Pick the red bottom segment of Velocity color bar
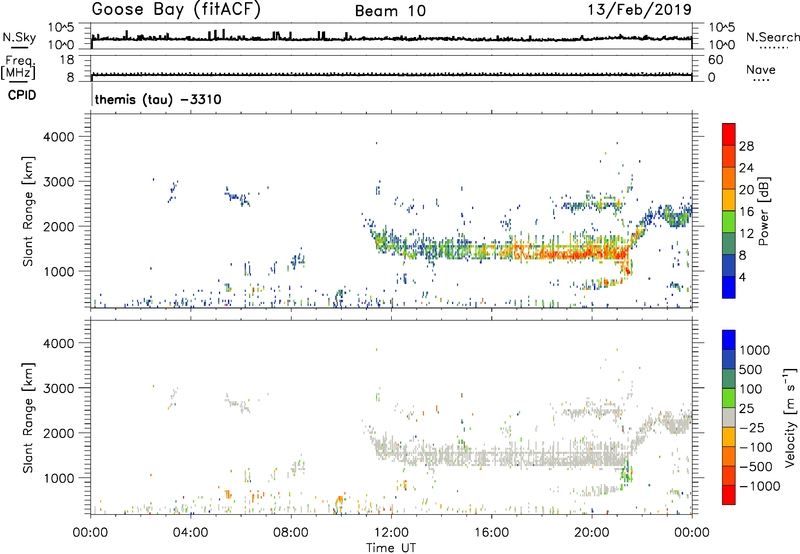 (x=729, y=495)
